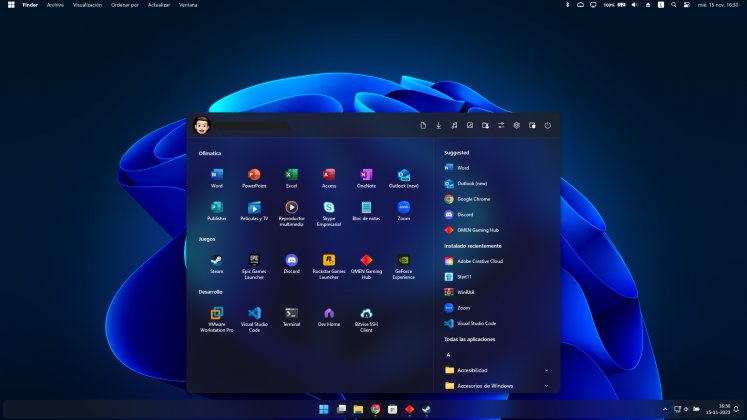Open Bloc de notas
Image resolution: width=747 pixels, height=420 pixels.
[366, 211]
